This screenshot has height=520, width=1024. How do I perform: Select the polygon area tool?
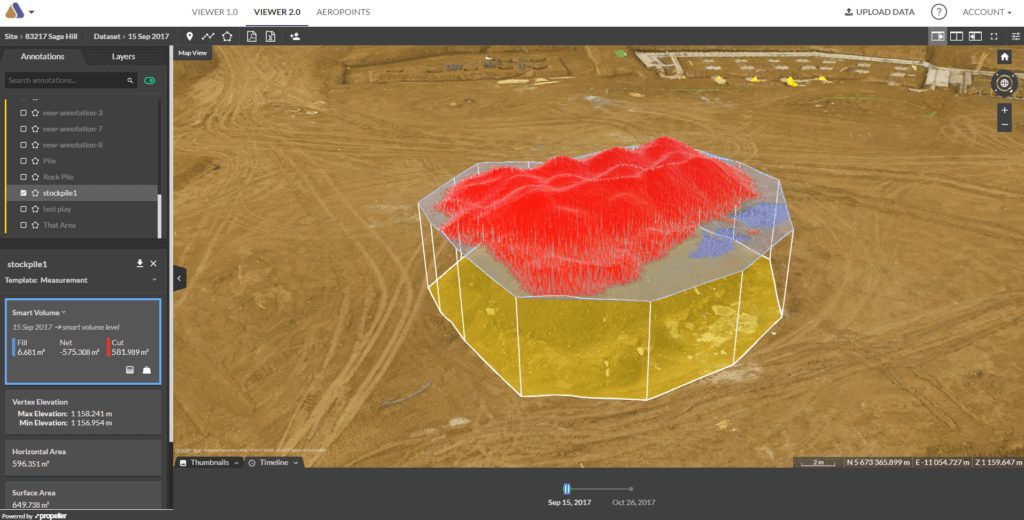pyautogui.click(x=227, y=36)
